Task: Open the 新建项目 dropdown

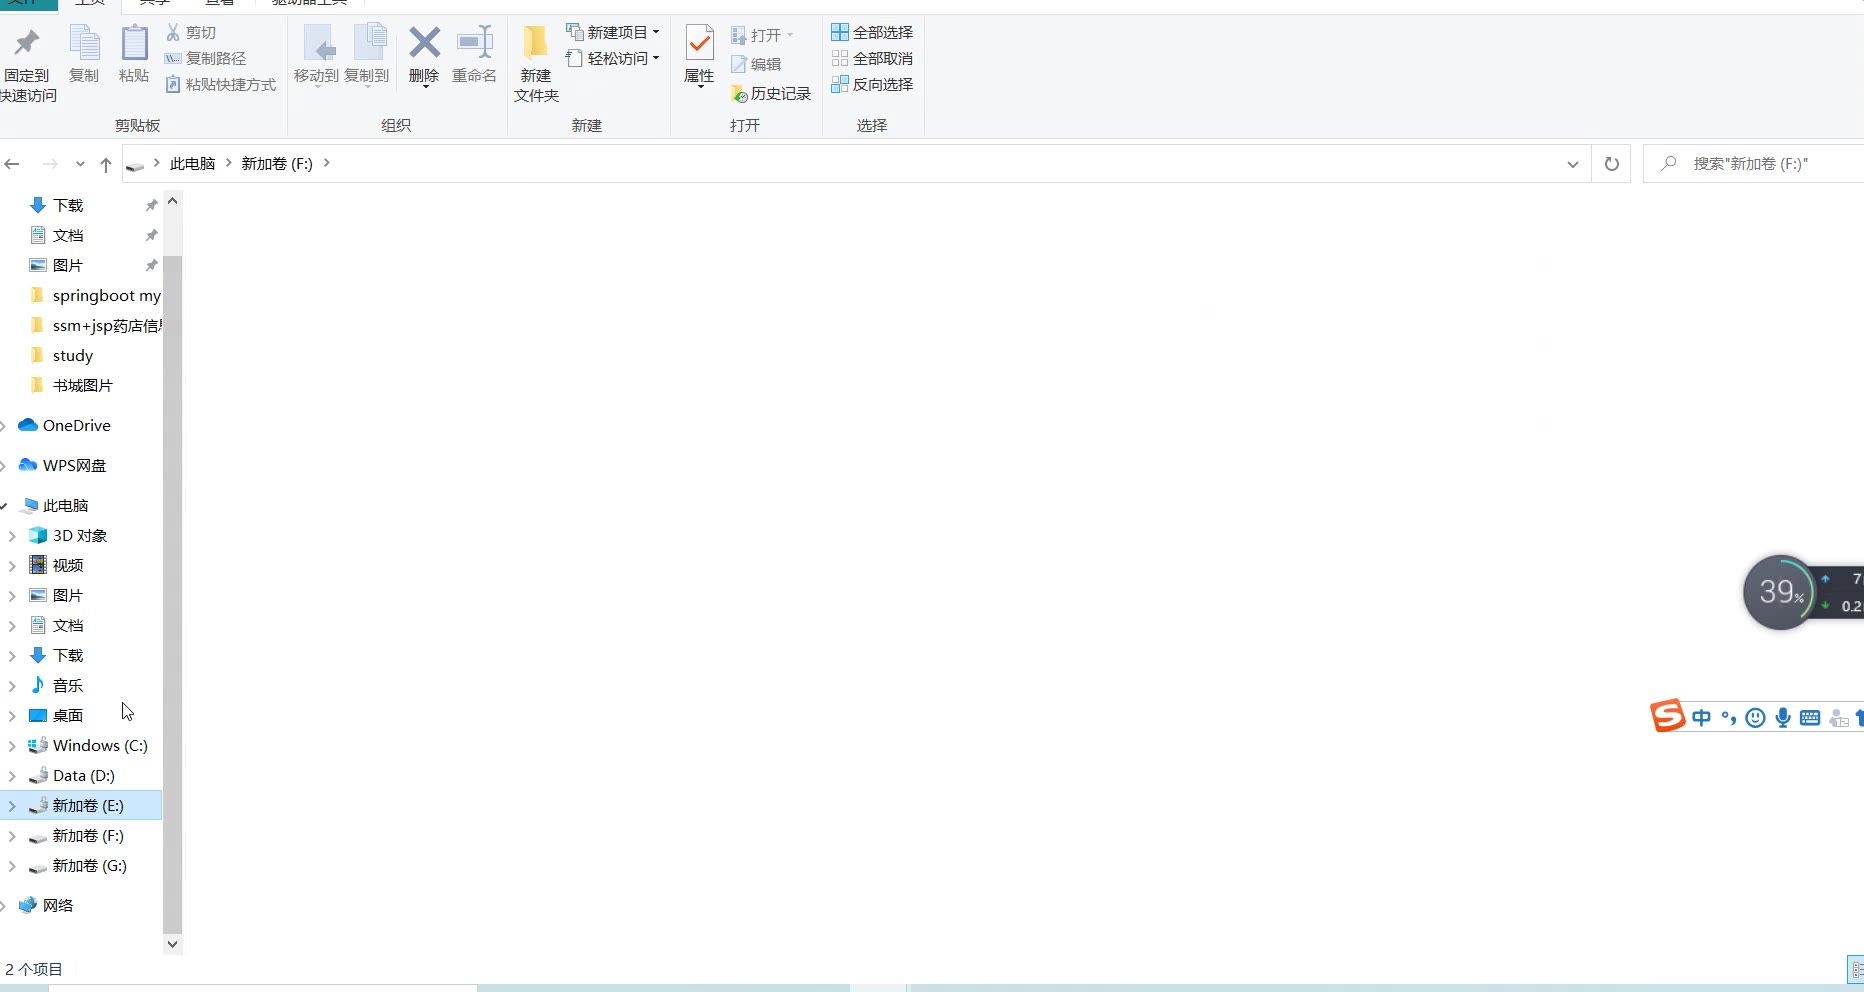Action: click(x=613, y=33)
